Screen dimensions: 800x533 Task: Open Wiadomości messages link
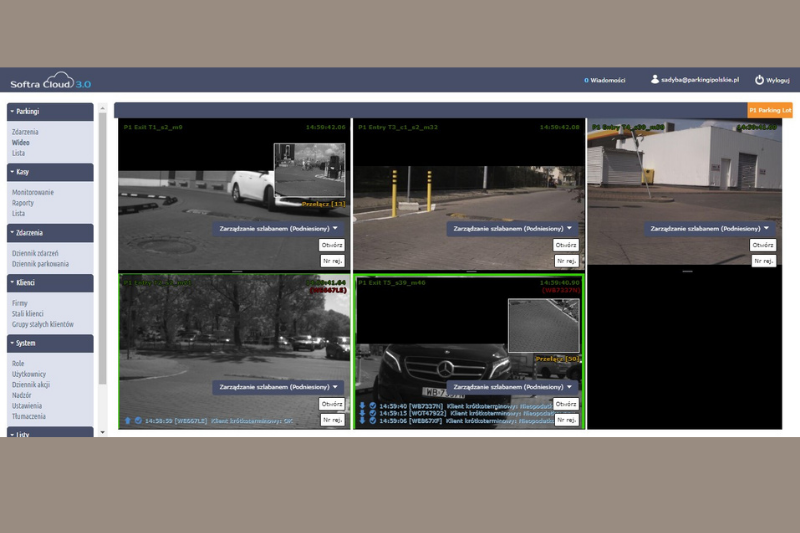[605, 80]
